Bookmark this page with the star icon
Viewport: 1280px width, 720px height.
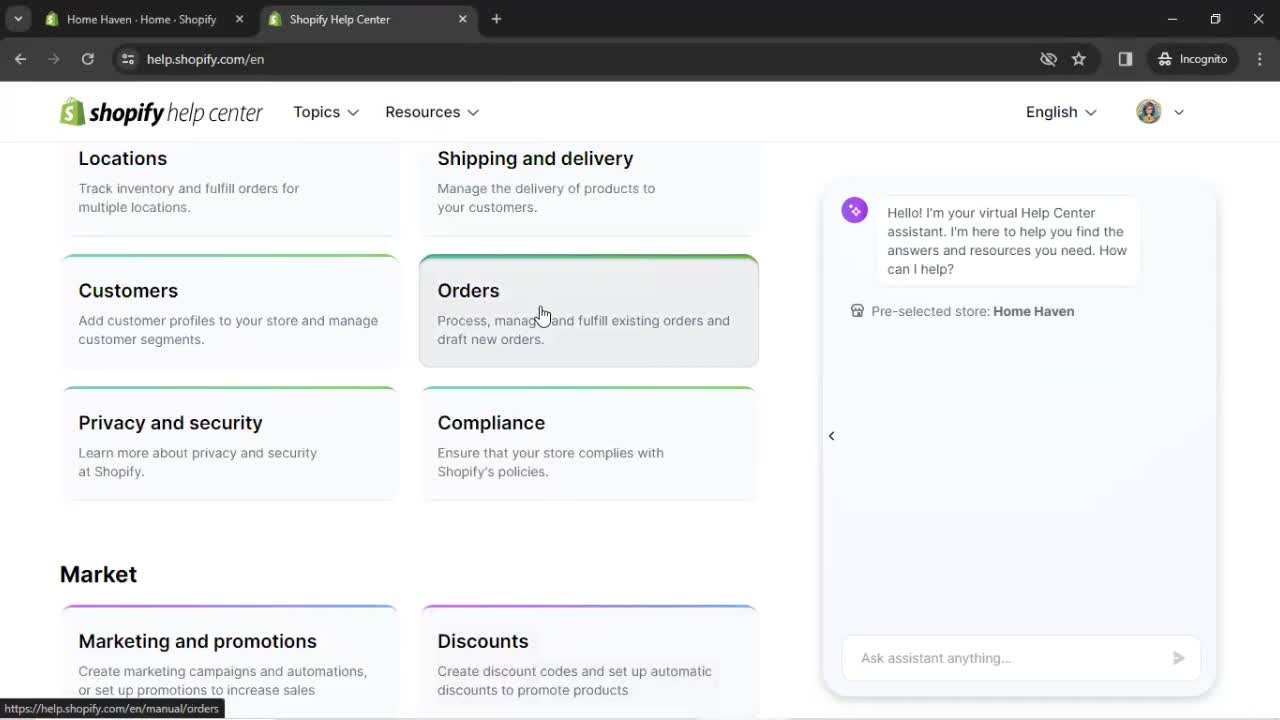tap(1078, 59)
